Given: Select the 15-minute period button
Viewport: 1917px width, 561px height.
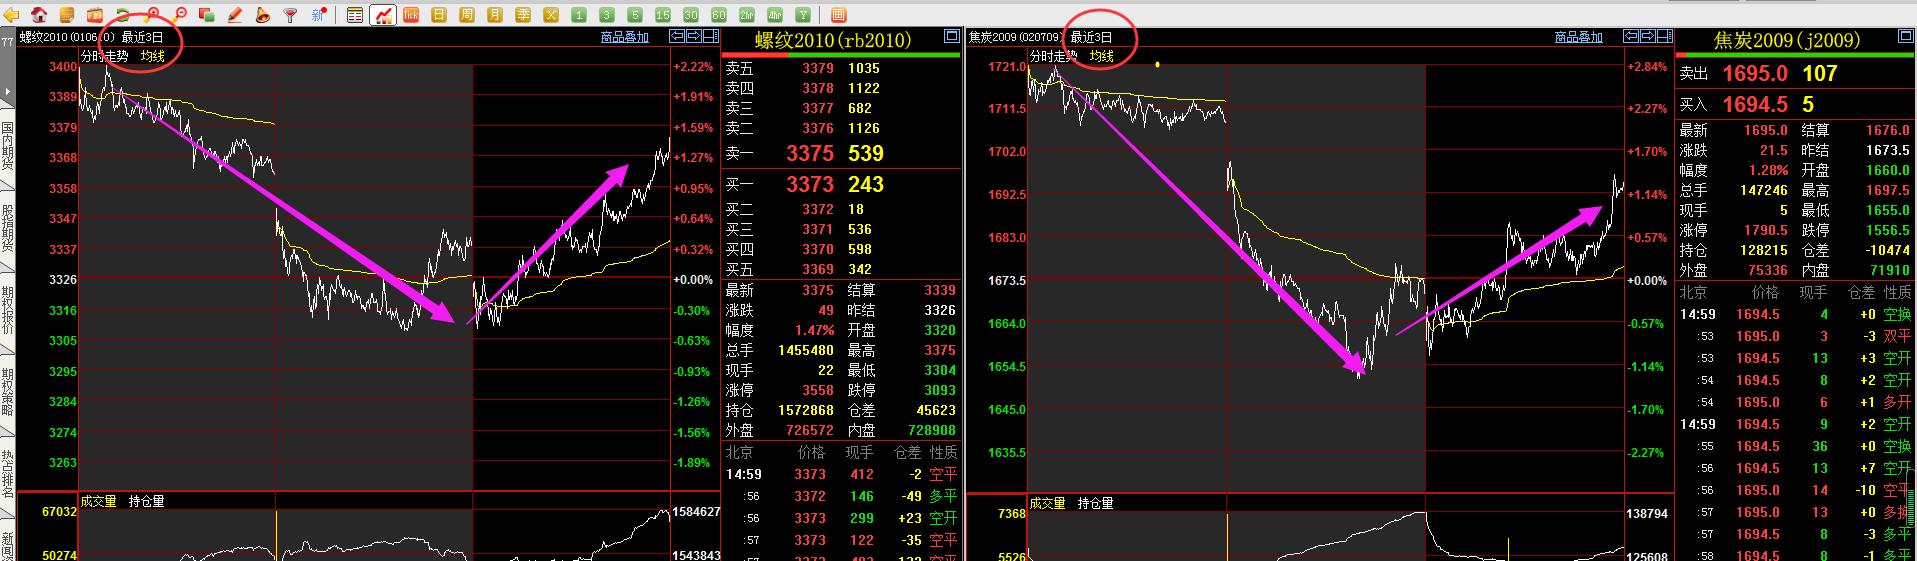Looking at the screenshot, I should coord(663,15).
